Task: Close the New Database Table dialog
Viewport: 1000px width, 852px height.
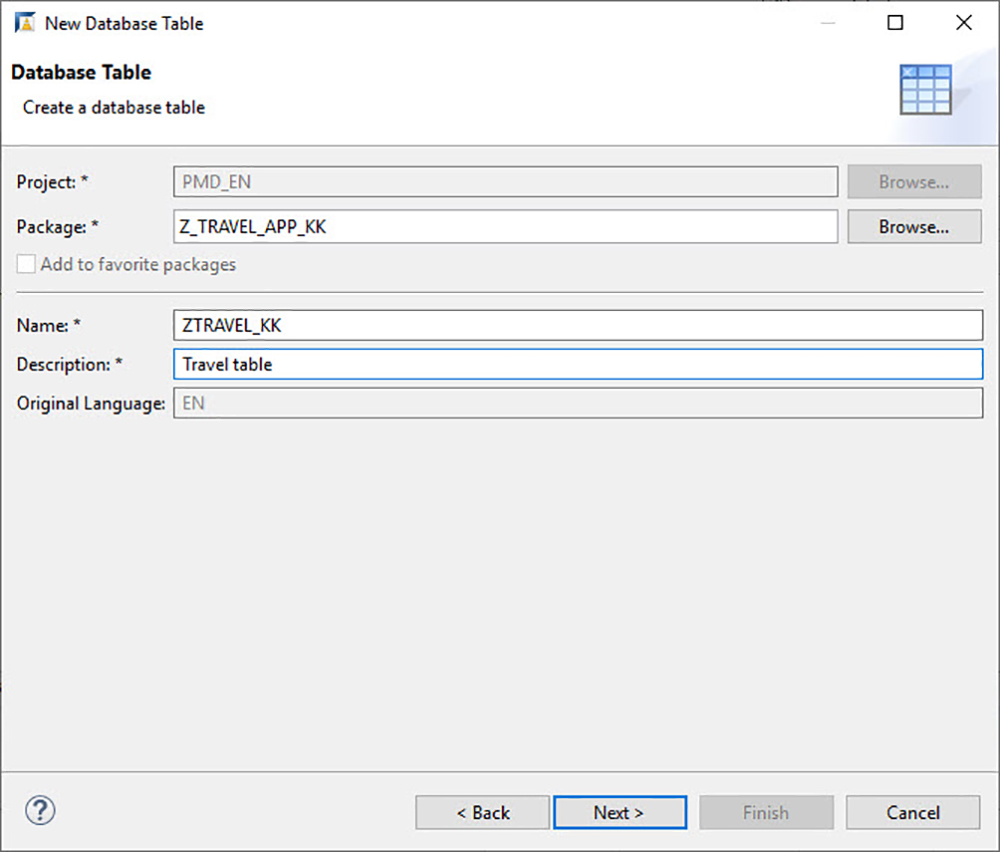Action: pos(963,22)
